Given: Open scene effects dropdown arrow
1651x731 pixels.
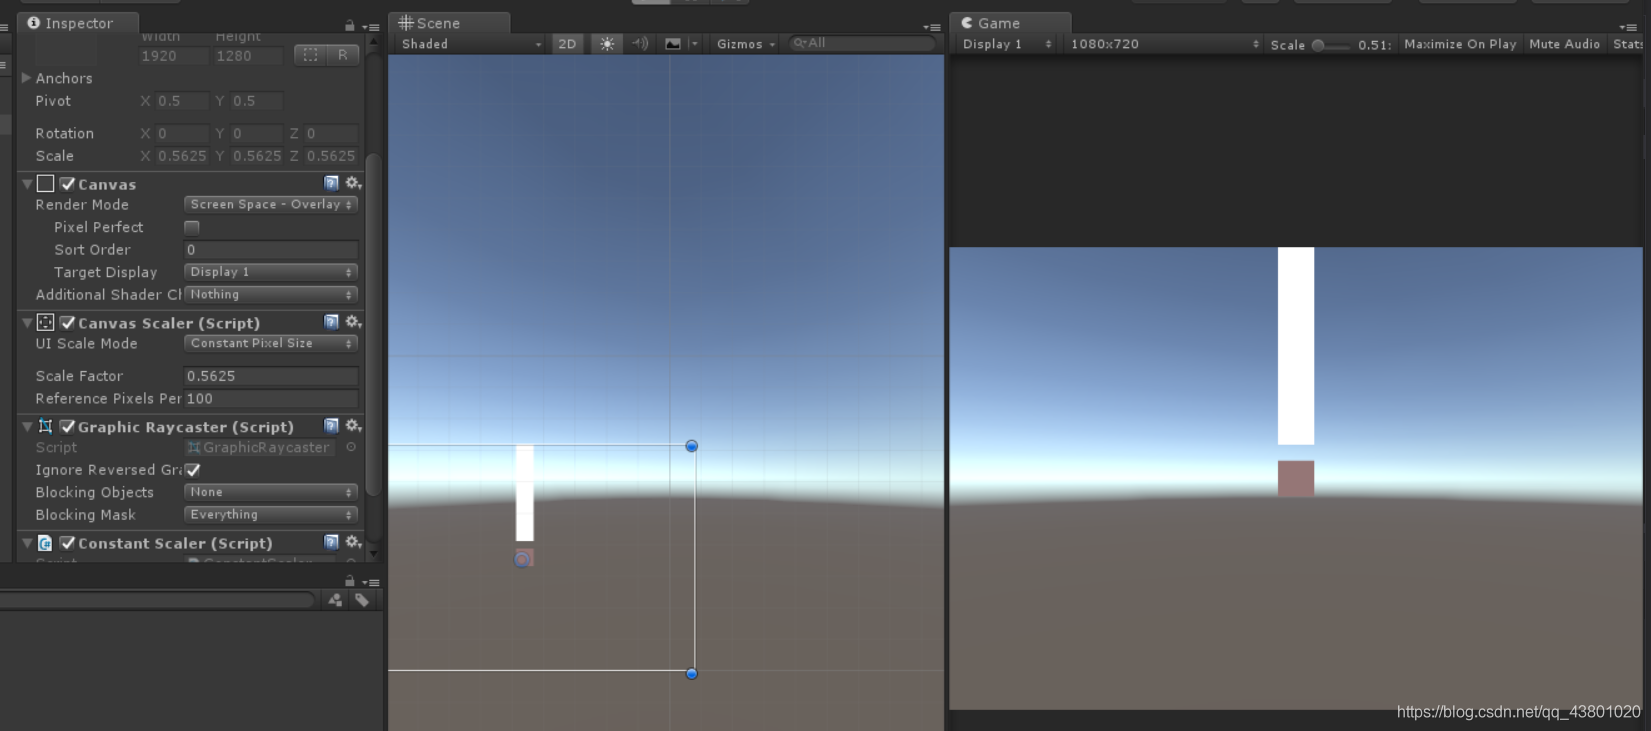Looking at the screenshot, I should [693, 44].
